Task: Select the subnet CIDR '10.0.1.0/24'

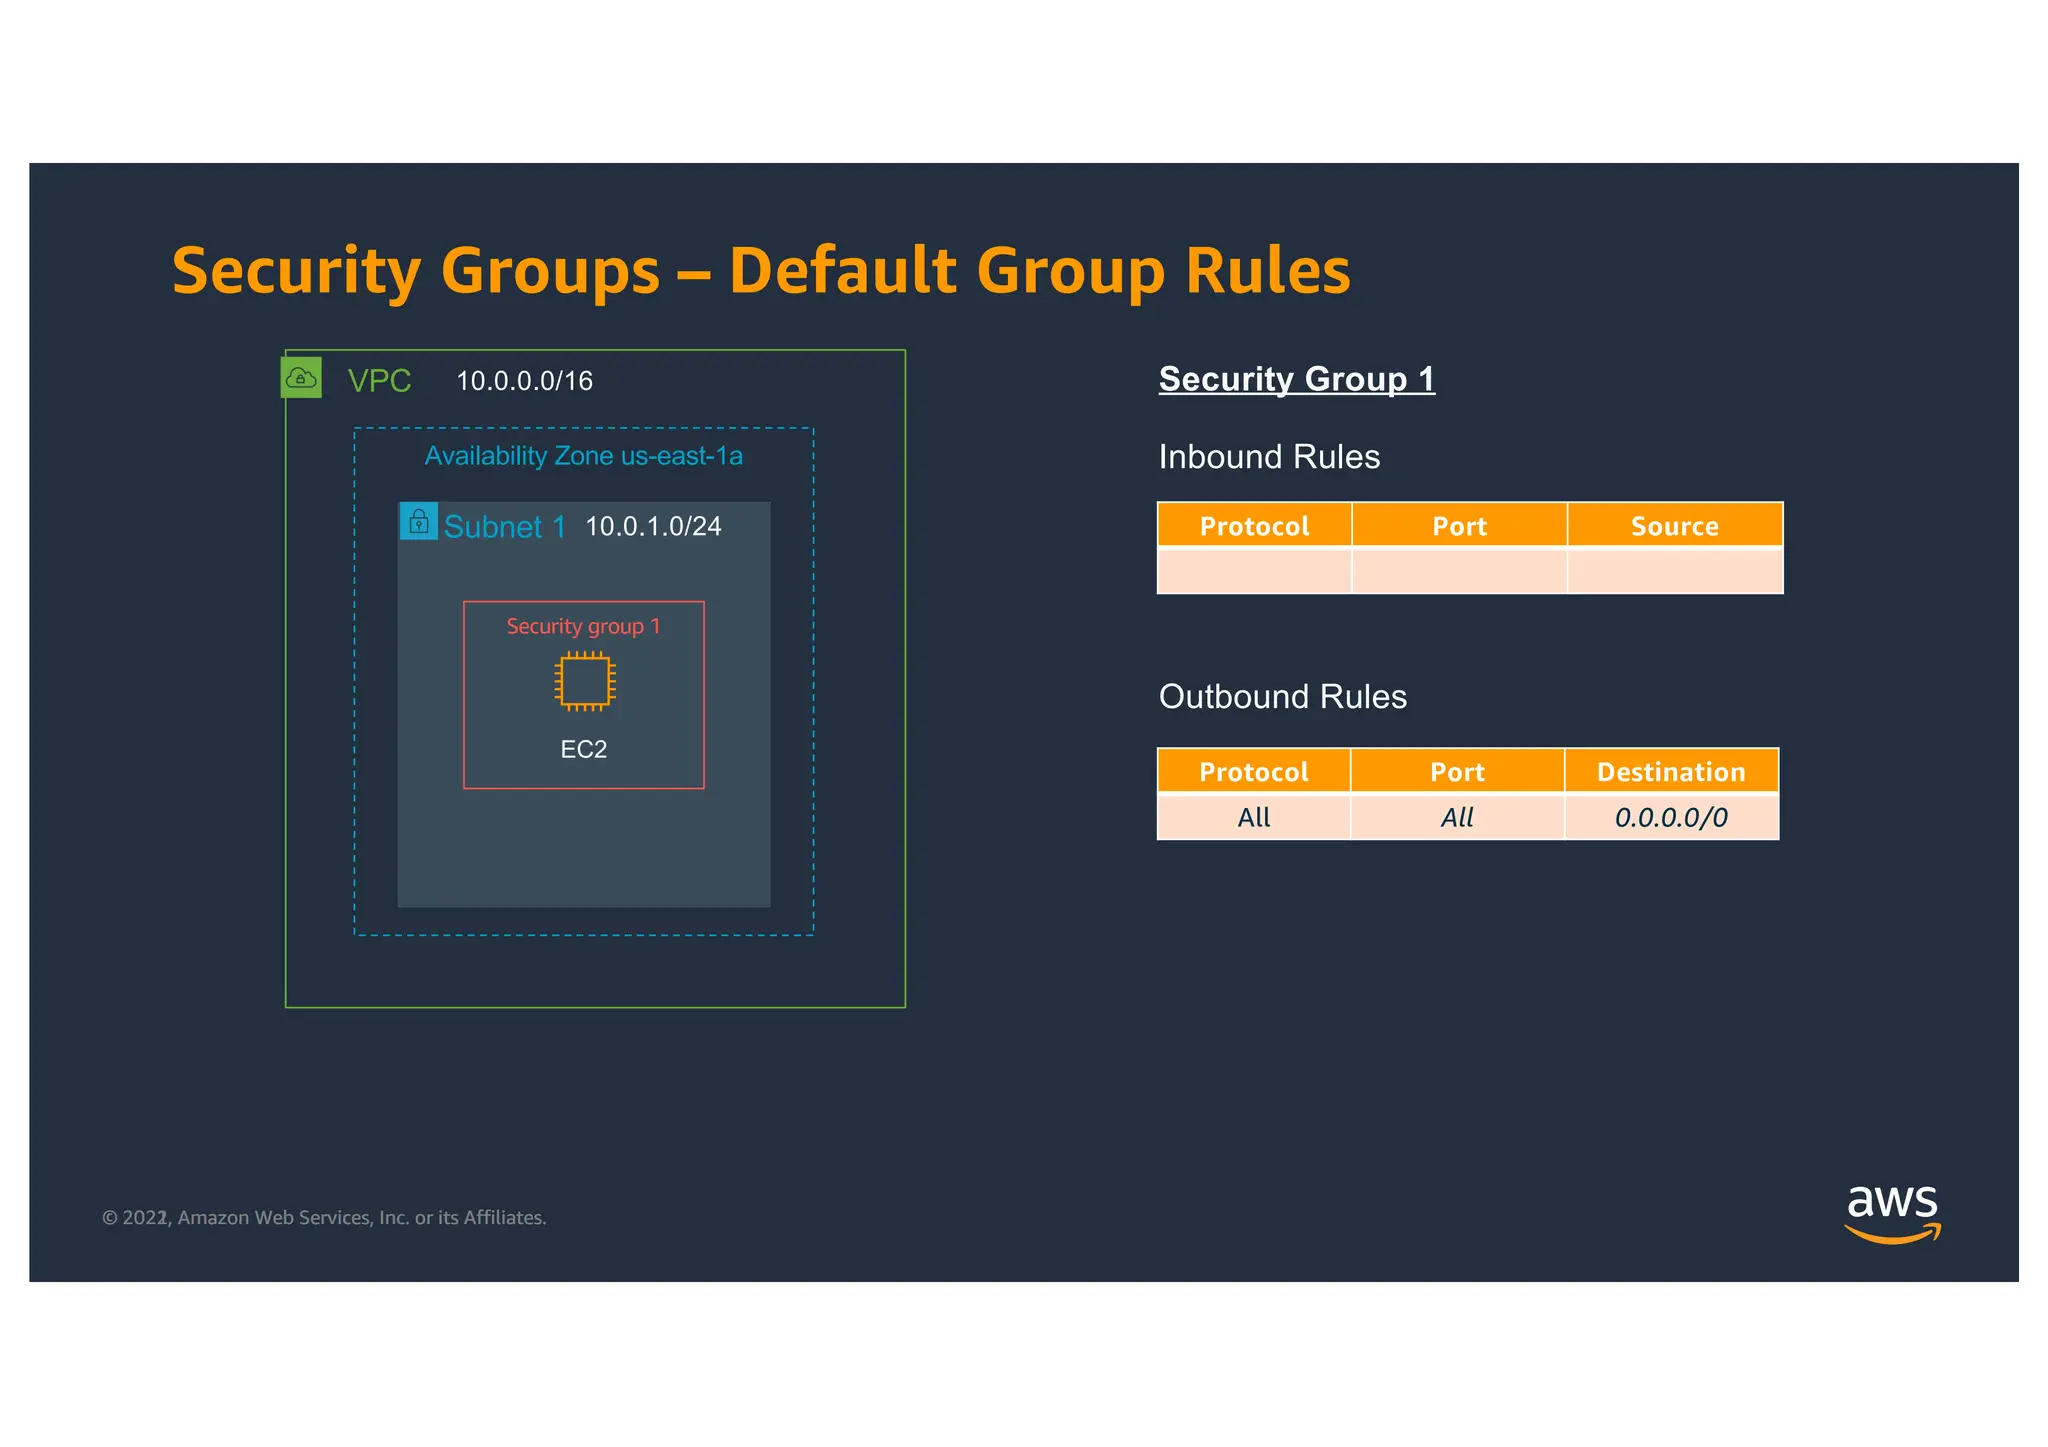Action: click(653, 526)
